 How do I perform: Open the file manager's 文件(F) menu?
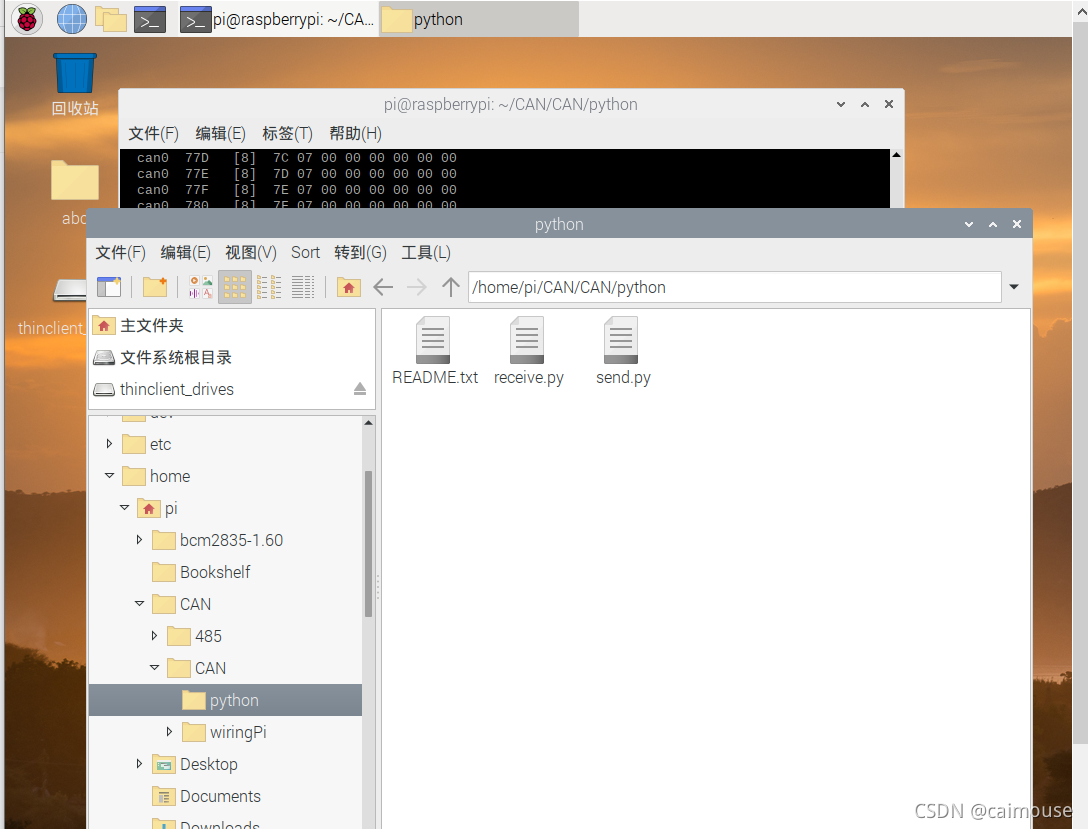[x=120, y=253]
